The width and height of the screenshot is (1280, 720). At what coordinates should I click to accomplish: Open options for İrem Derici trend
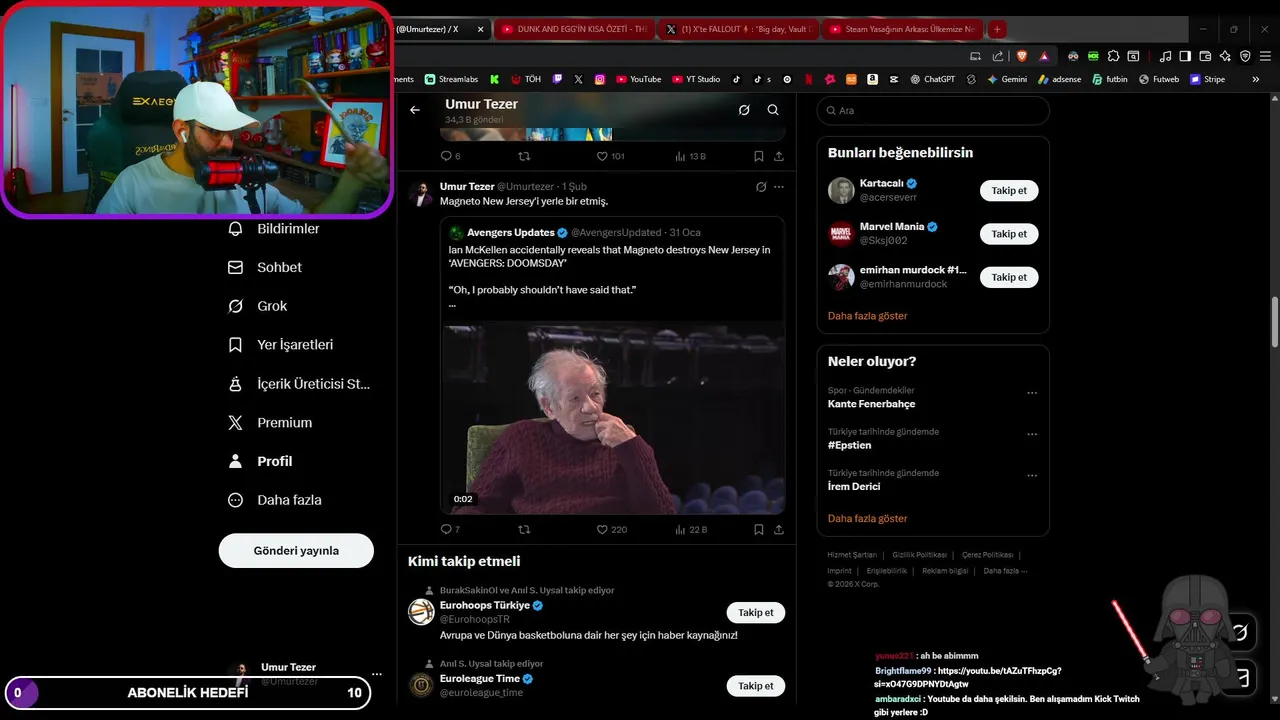point(1032,476)
